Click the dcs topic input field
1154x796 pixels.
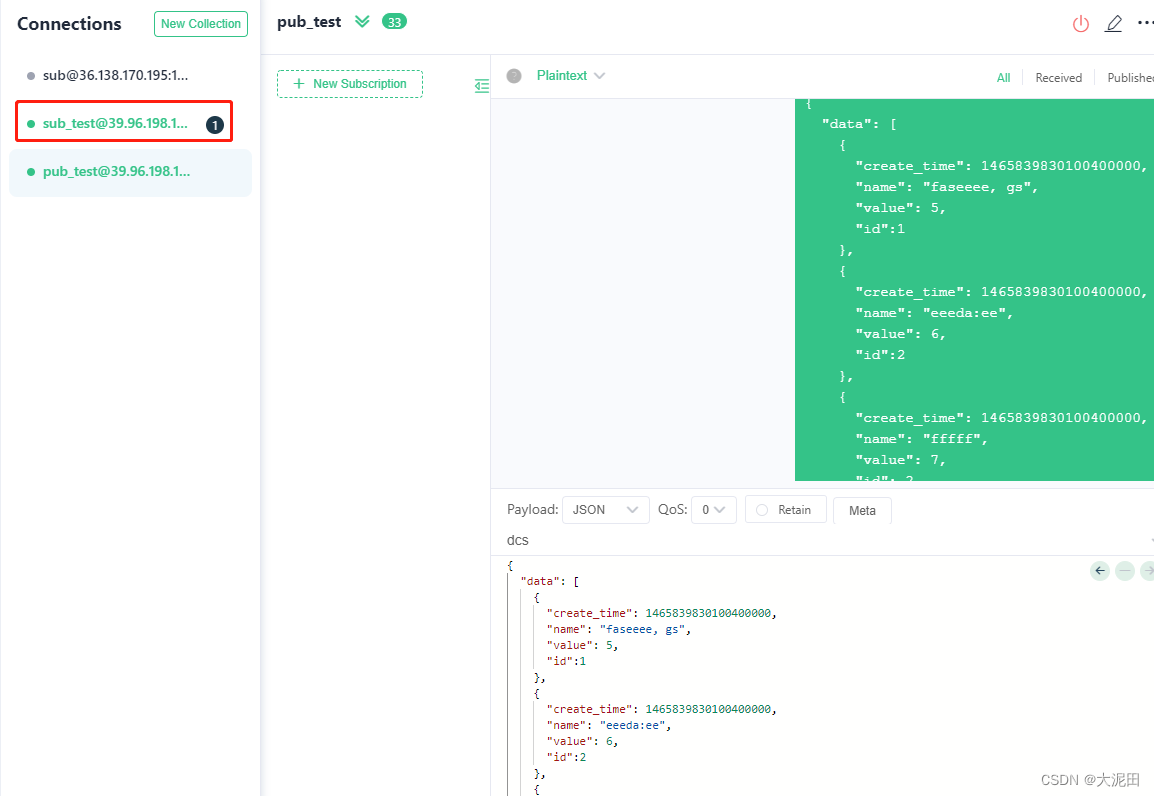point(824,541)
